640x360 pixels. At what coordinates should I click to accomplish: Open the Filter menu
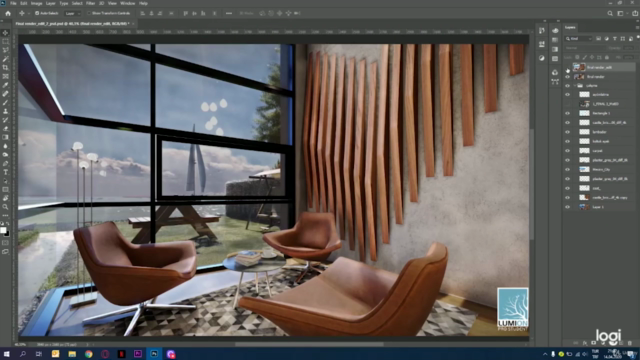(91, 3)
